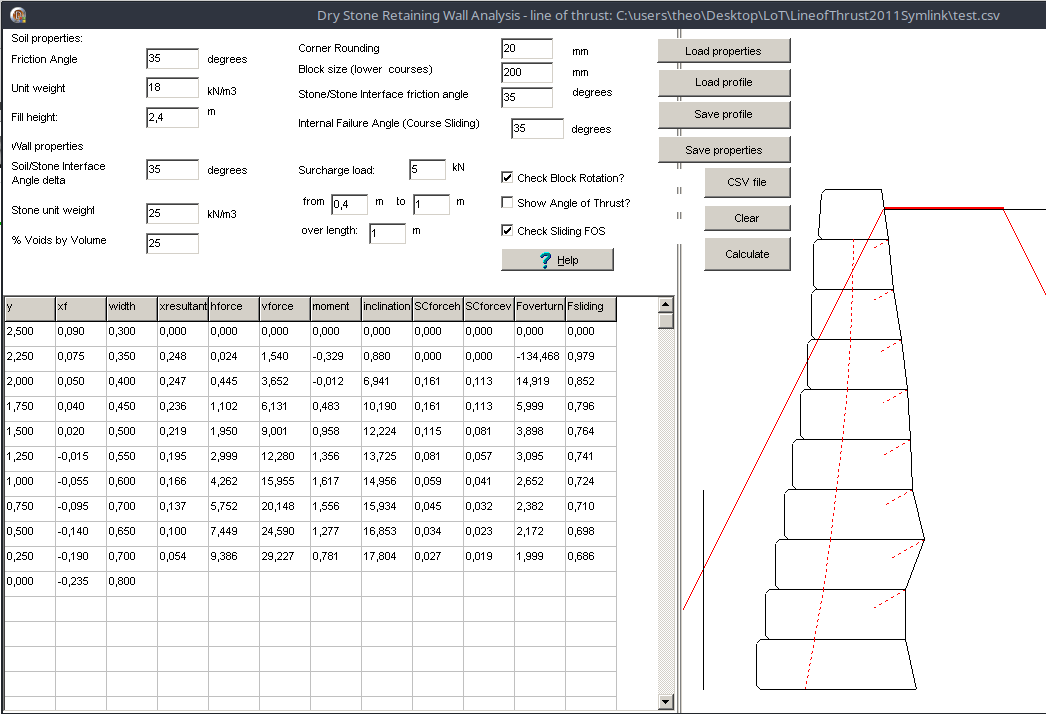Click the Surcharge load input field
This screenshot has width=1046, height=714.
tap(428, 168)
